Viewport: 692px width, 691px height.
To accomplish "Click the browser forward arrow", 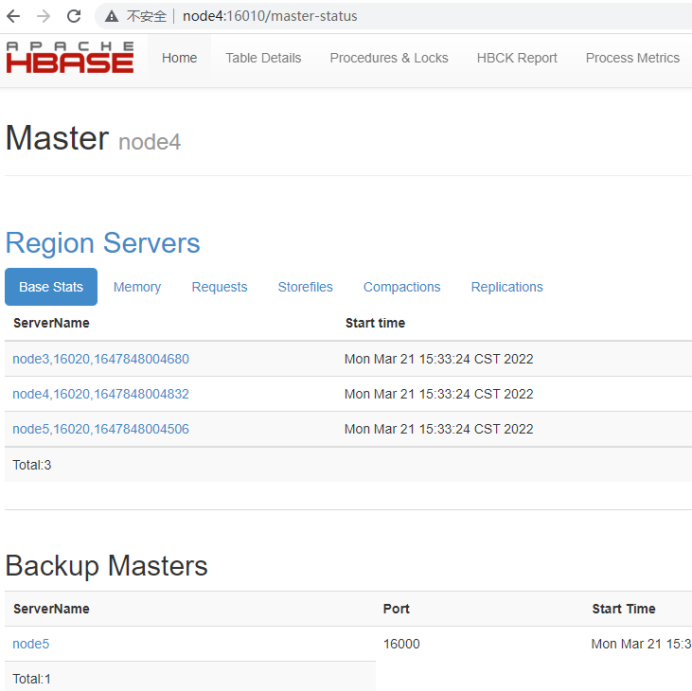I will (x=43, y=16).
